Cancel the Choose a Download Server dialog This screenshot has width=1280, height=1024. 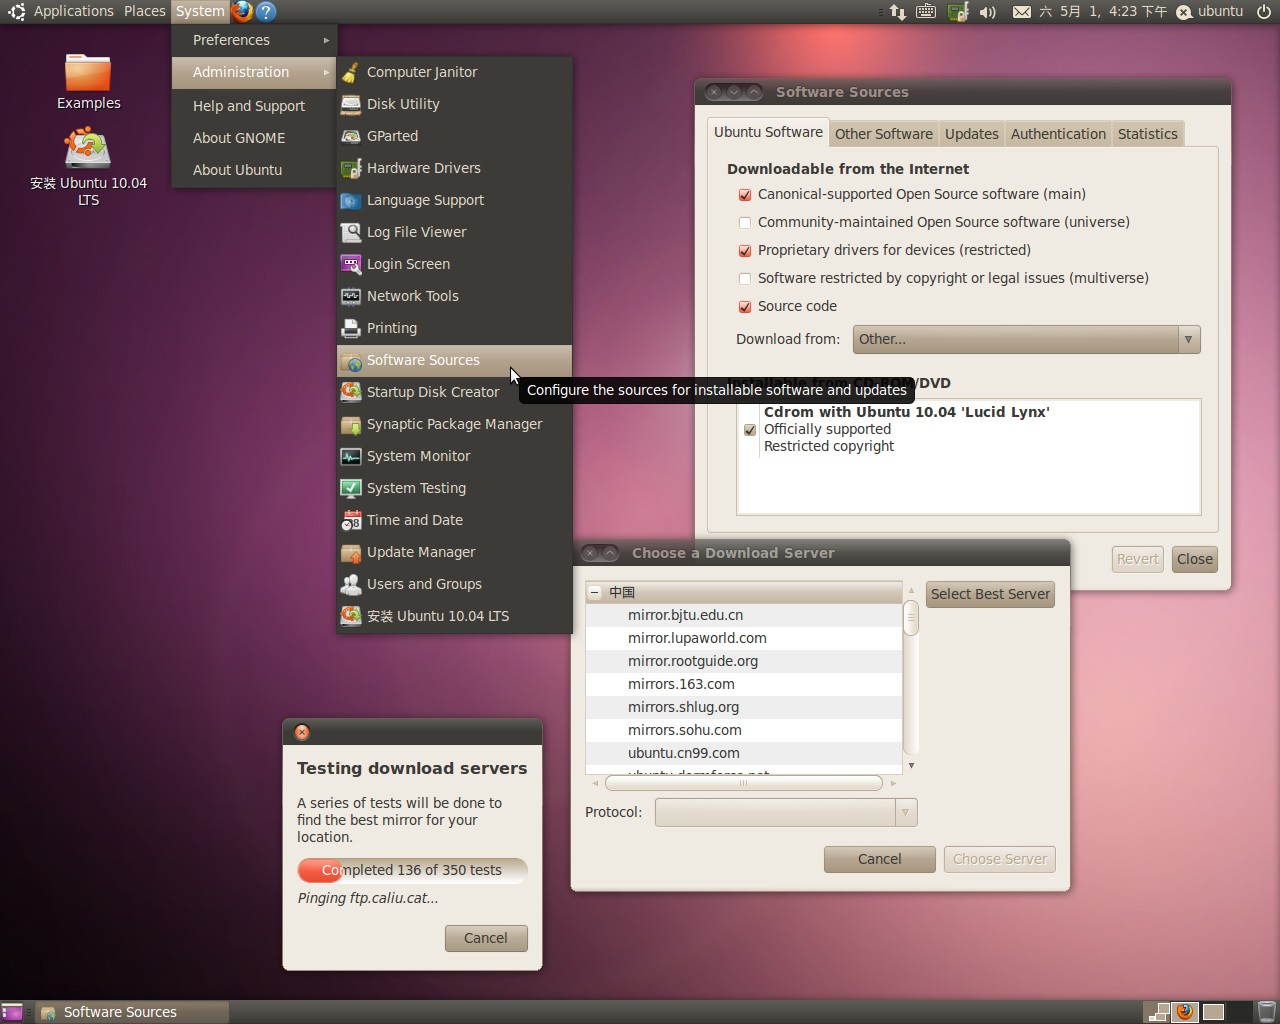tap(879, 859)
